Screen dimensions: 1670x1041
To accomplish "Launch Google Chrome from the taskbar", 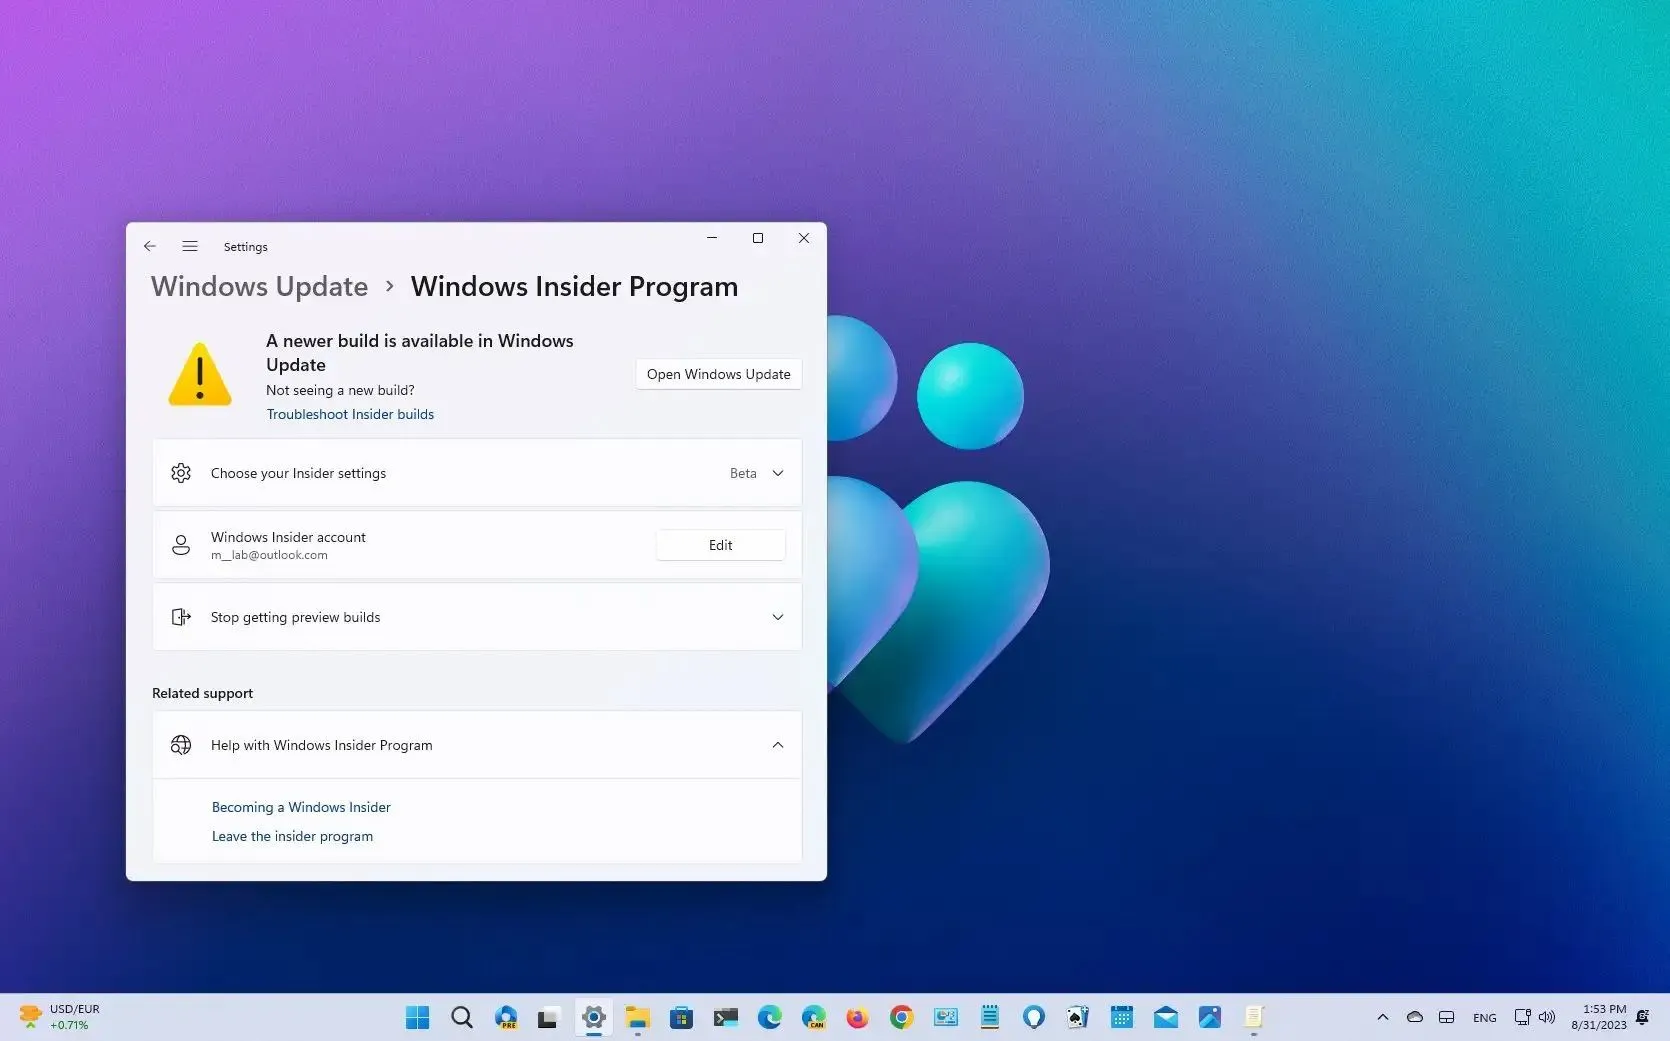I will [x=901, y=1018].
